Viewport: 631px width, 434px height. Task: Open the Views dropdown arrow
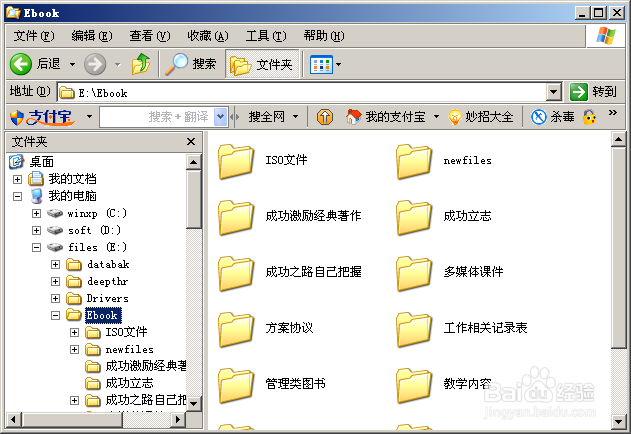(x=338, y=64)
